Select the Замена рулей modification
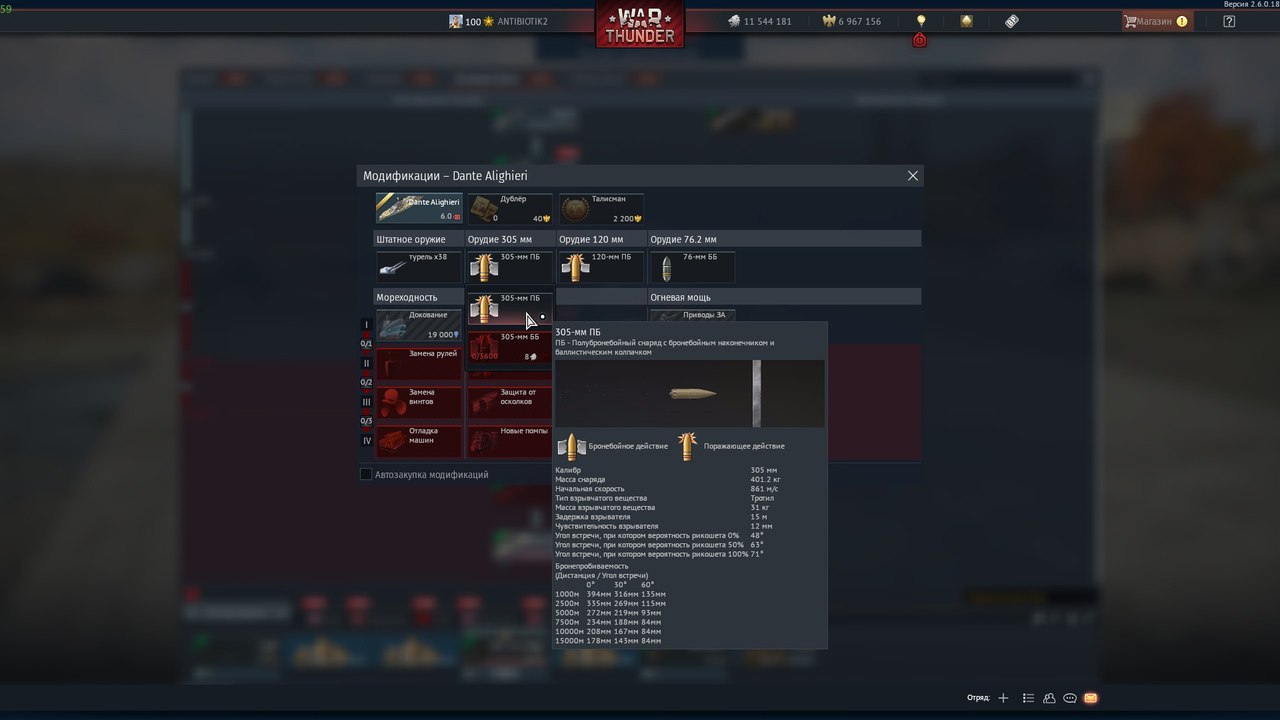The image size is (1280, 720). click(419, 363)
